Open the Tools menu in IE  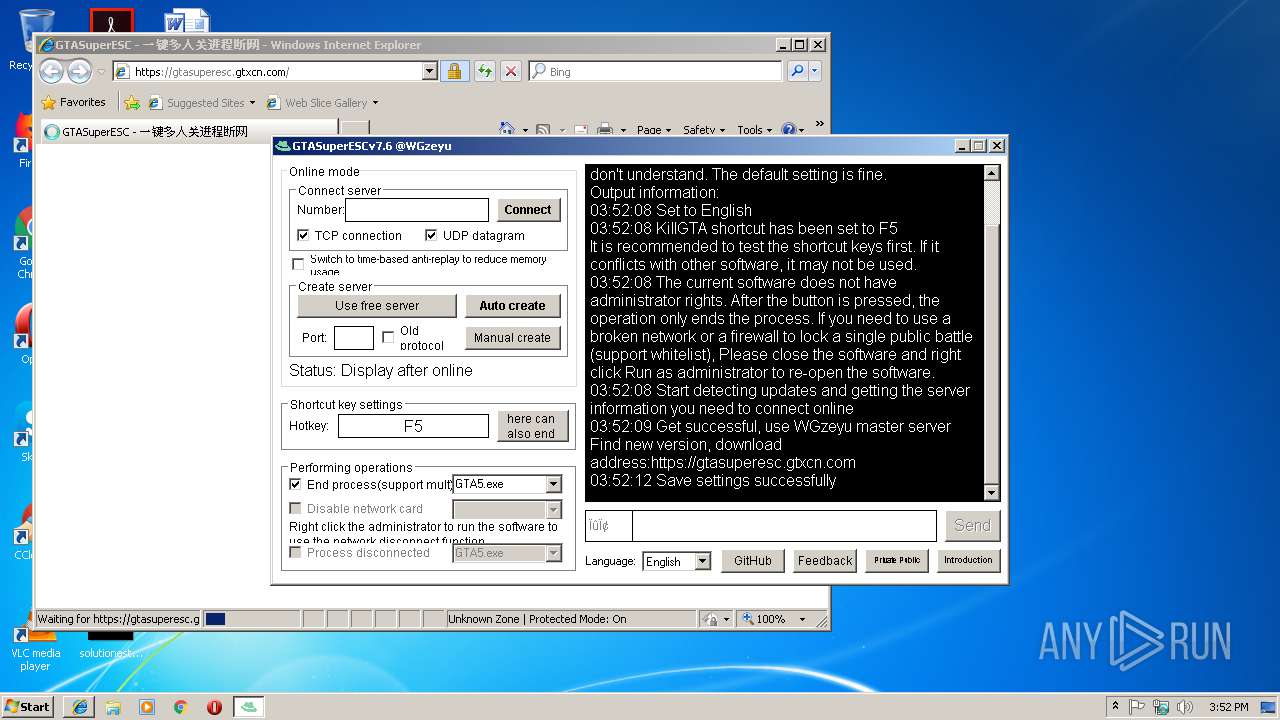click(755, 129)
